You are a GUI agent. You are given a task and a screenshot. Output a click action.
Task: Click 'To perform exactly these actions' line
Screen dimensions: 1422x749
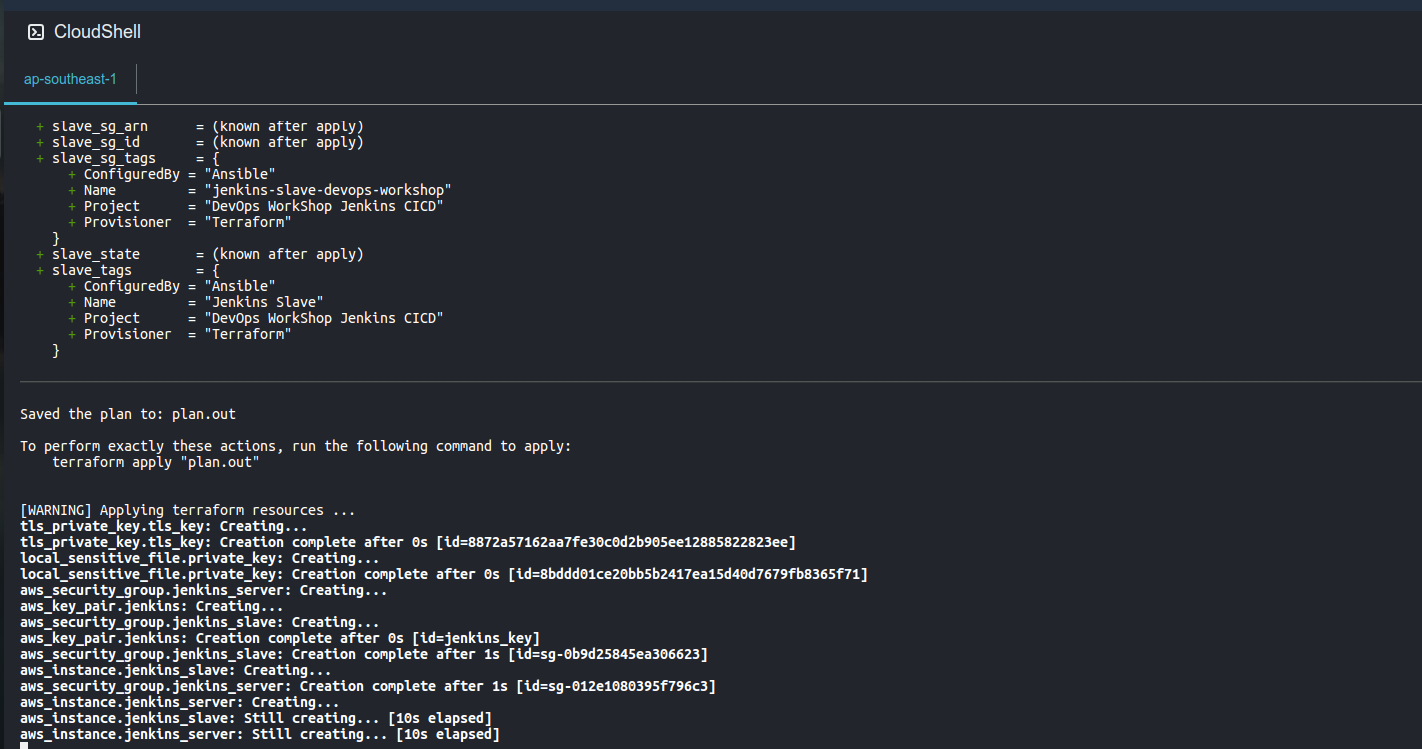point(296,446)
